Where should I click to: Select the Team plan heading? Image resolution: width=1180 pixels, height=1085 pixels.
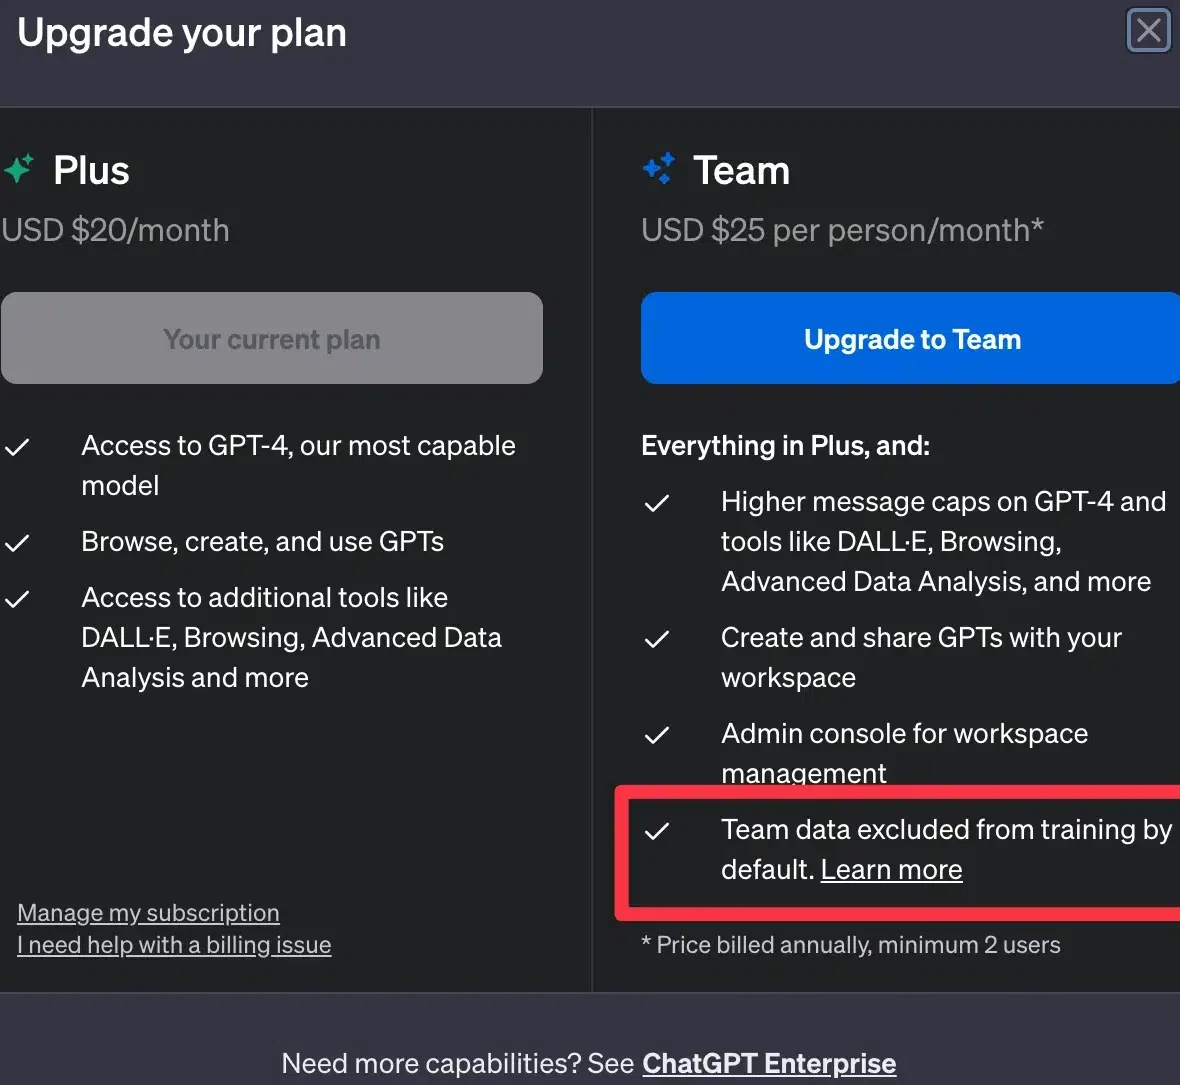(741, 170)
